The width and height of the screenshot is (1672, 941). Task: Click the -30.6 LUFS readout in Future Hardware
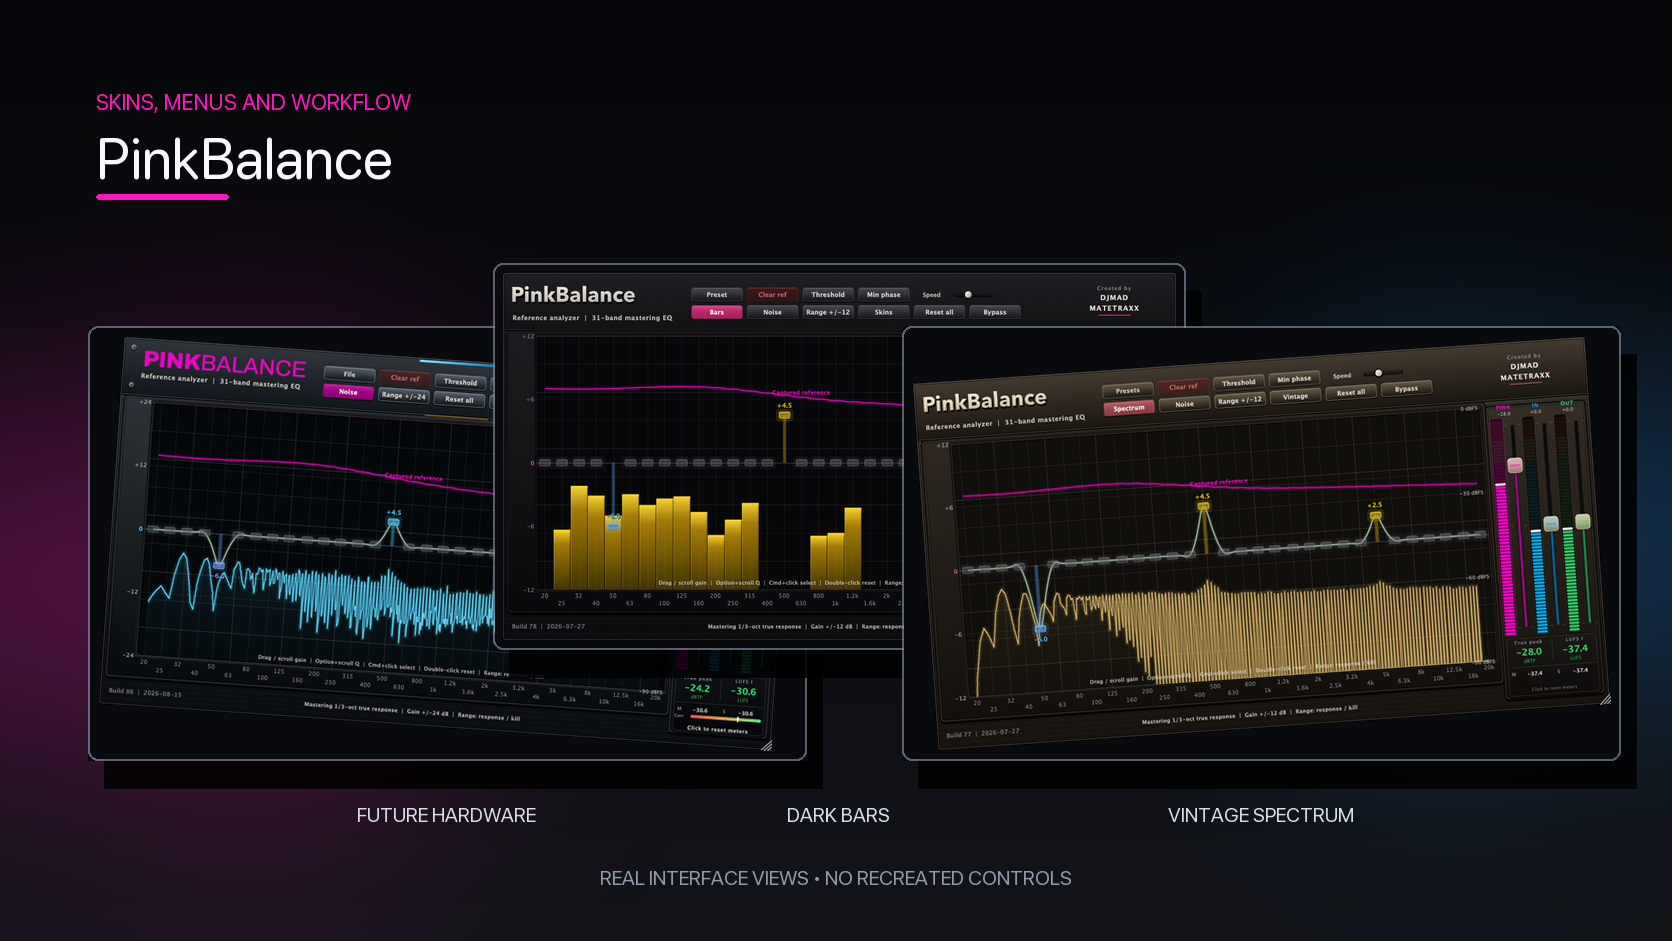[744, 691]
